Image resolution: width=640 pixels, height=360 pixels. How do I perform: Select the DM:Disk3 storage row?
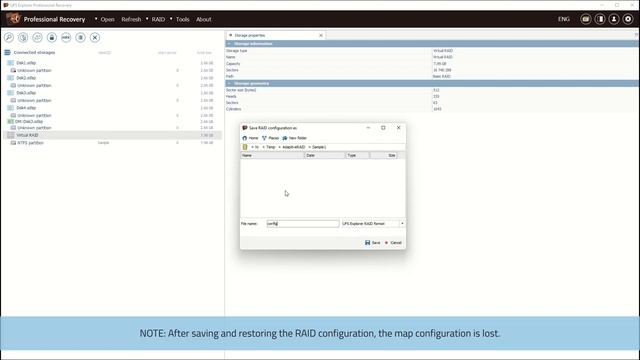pos(112,122)
